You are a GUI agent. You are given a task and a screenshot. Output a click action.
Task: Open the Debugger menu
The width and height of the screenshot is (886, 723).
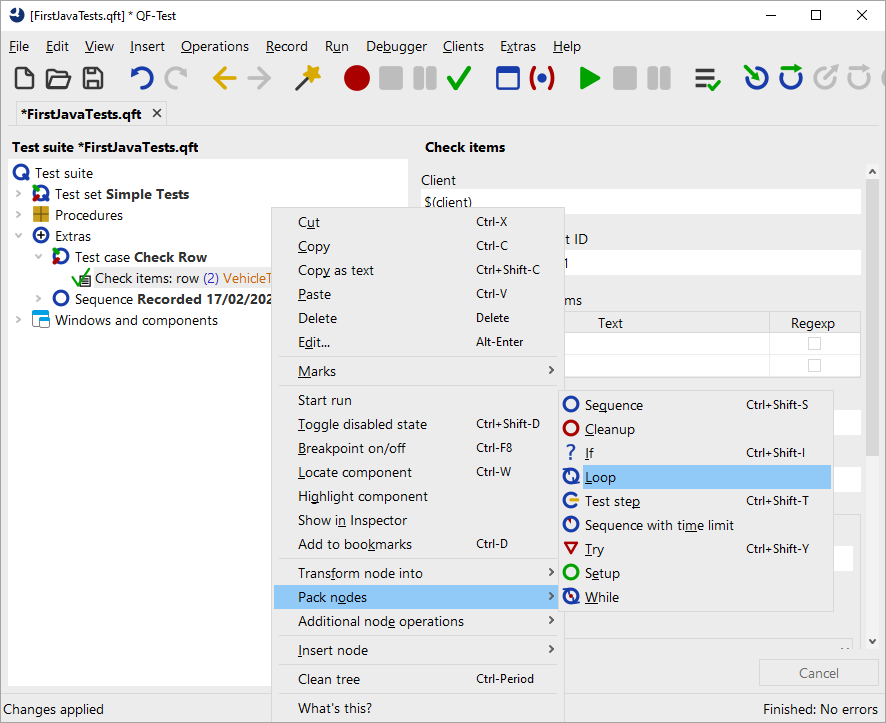[396, 46]
